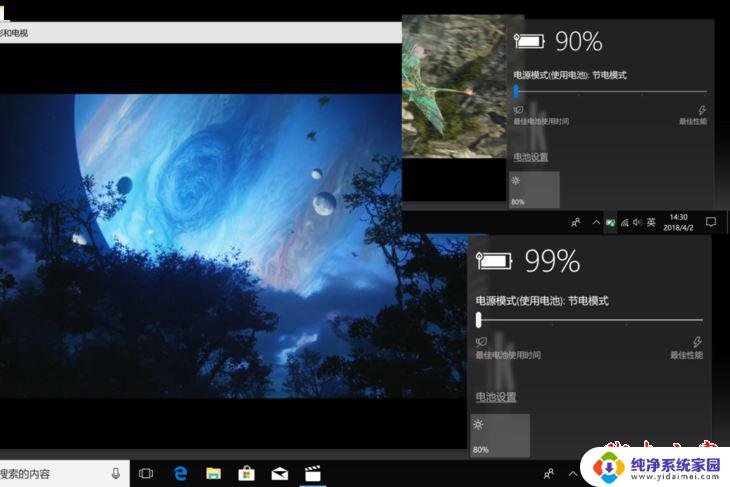
Task: Open 电池设置 link in 99% battery panel
Action: pyautogui.click(x=496, y=397)
